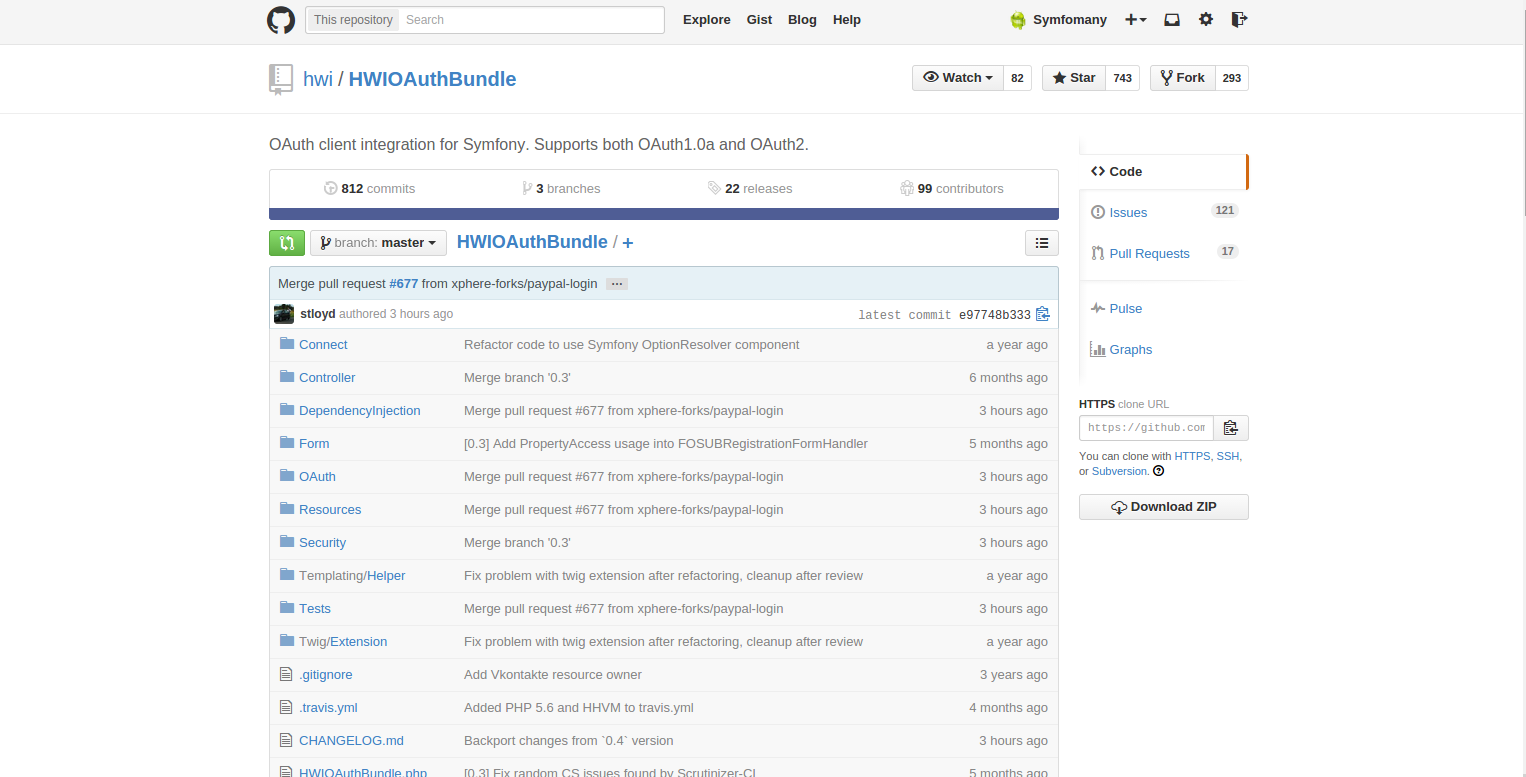Fork the repository
This screenshot has width=1526, height=777.
(1182, 78)
